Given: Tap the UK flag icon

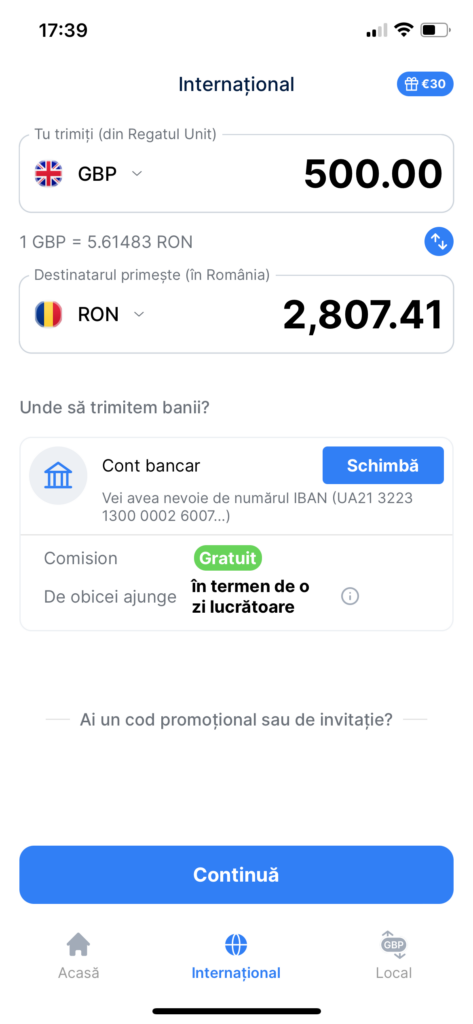Looking at the screenshot, I should 48,174.
